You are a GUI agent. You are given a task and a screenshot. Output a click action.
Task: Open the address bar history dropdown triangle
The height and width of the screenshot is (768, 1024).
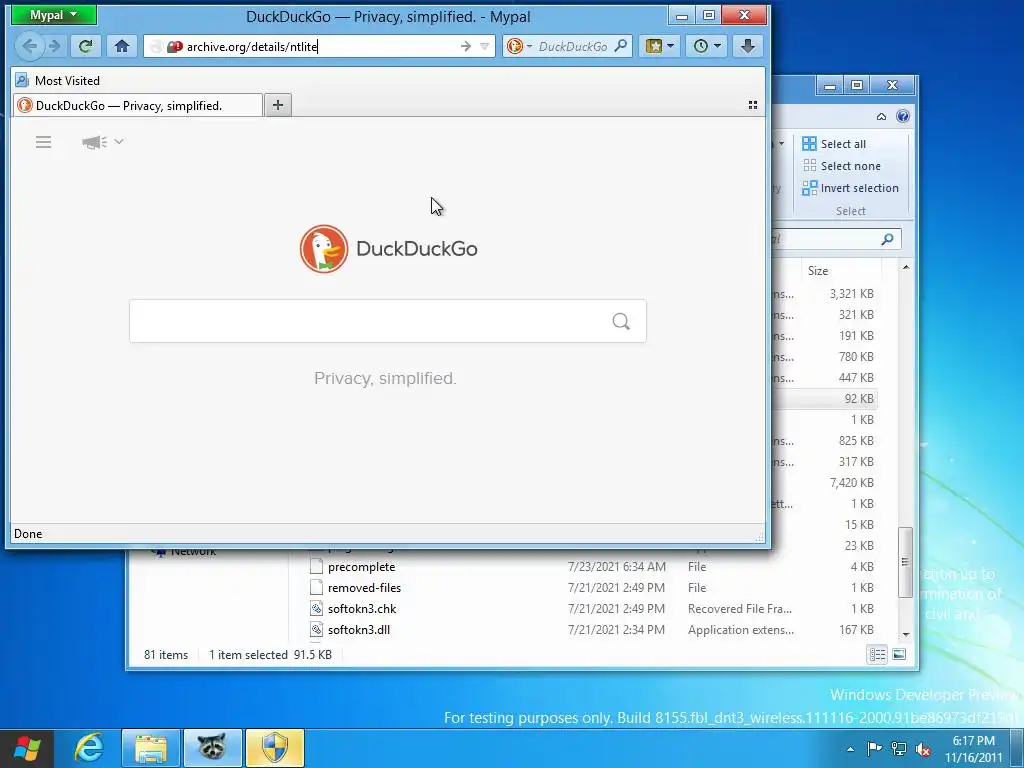coord(485,46)
